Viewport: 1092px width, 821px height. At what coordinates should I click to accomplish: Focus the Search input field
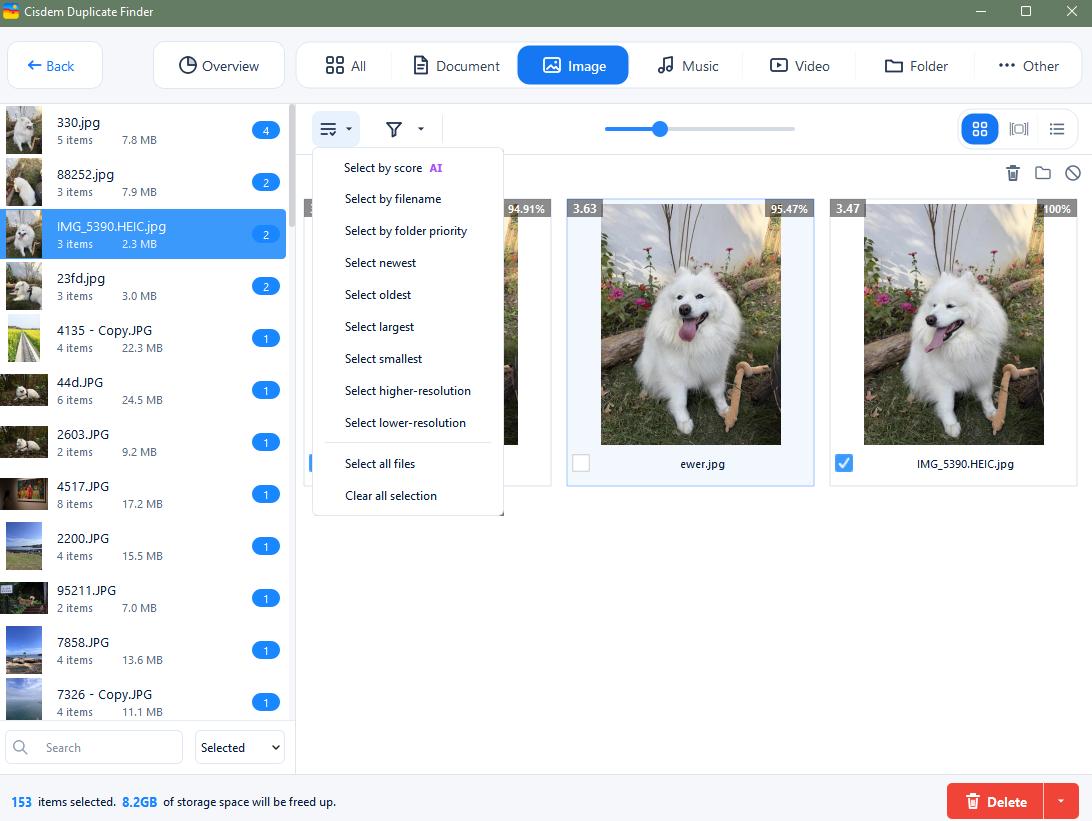(x=94, y=747)
